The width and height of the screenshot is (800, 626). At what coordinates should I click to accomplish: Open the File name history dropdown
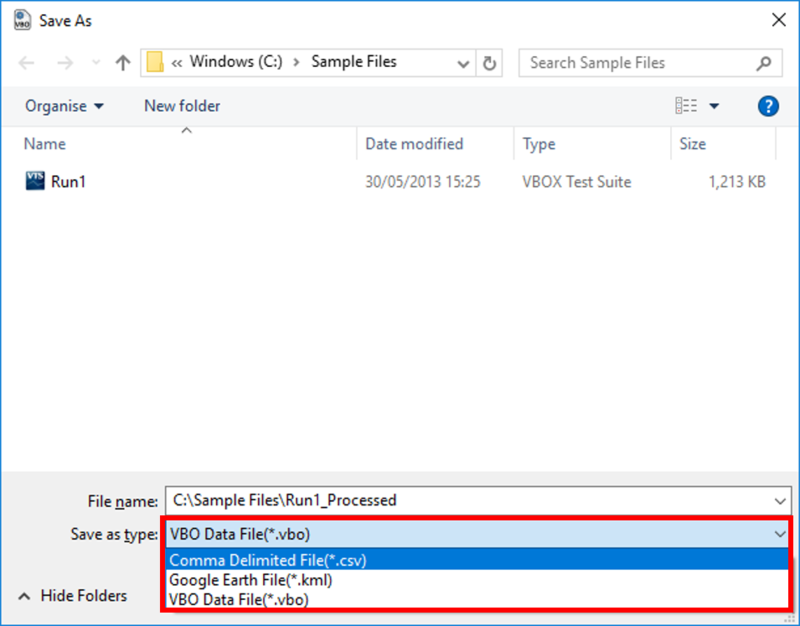coord(780,501)
